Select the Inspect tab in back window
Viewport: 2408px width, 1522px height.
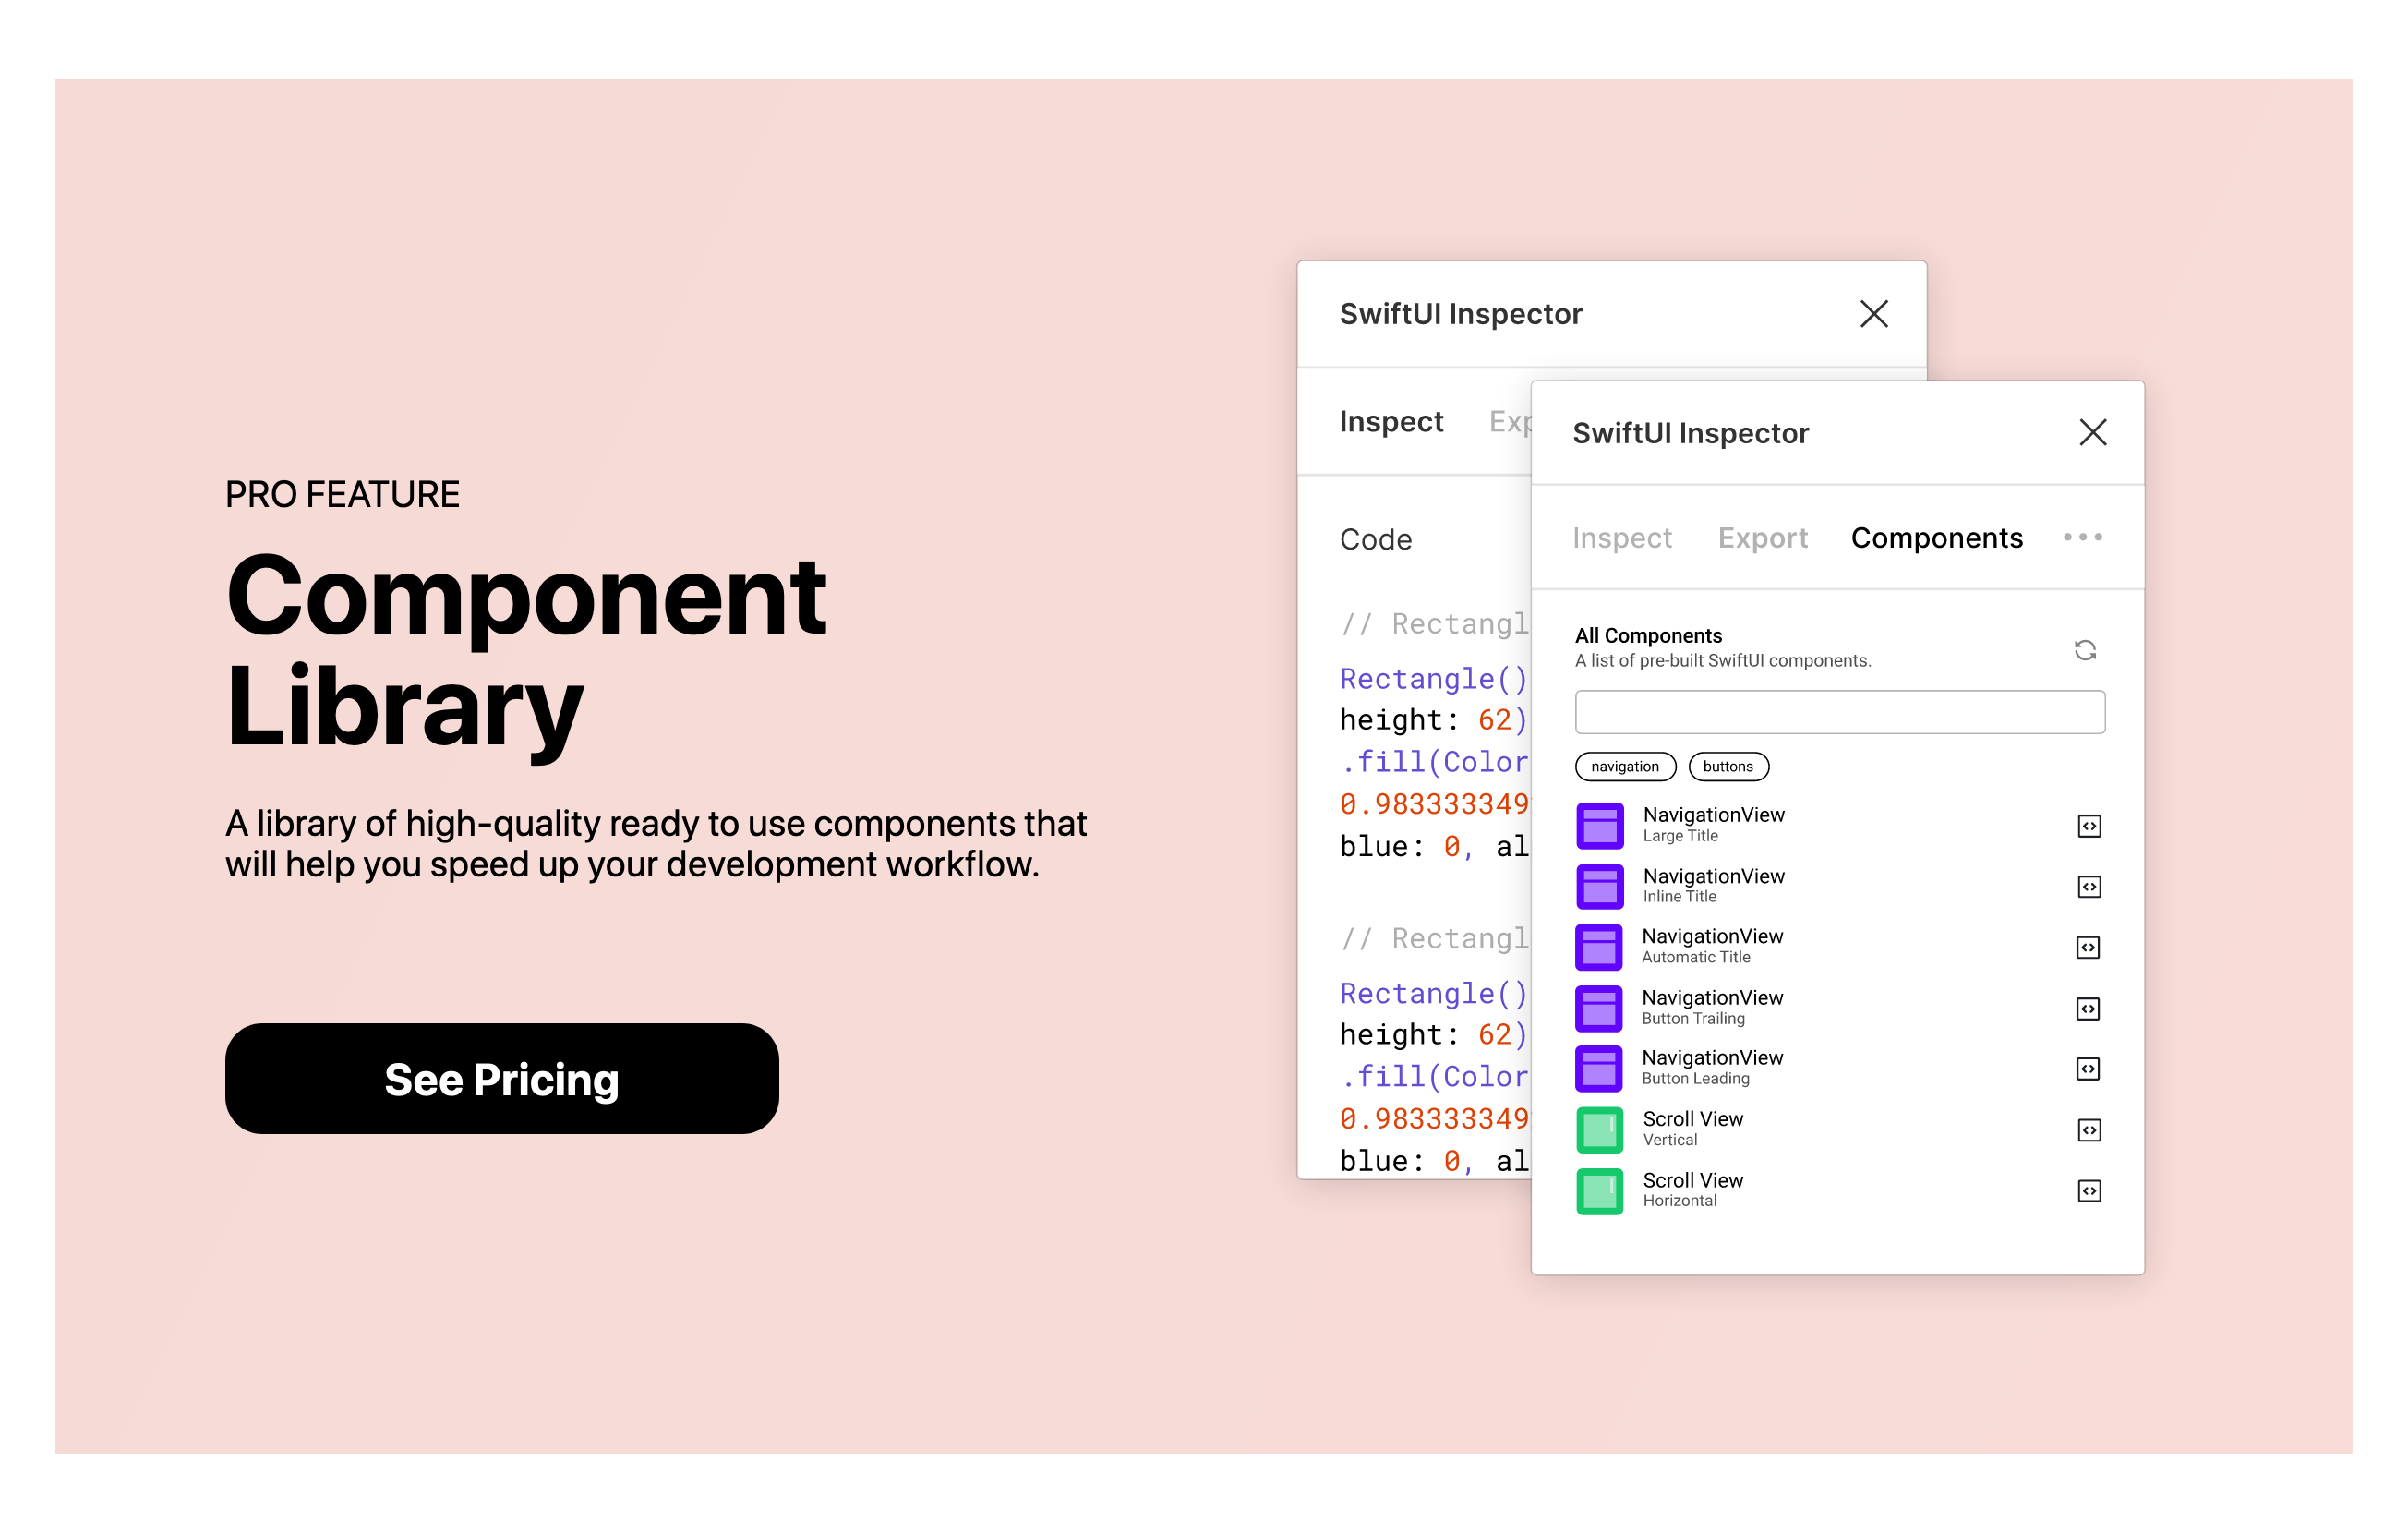(1391, 422)
